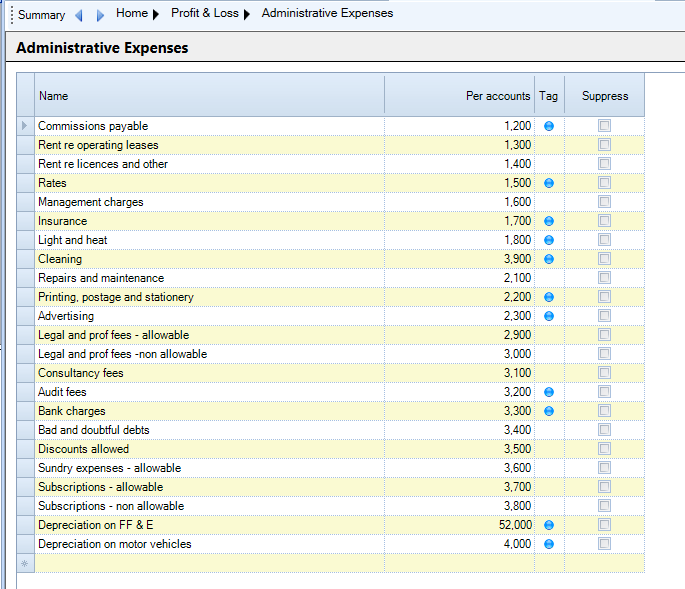685x589 pixels.
Task: Click the blue tag icon for Audit fees
Action: (x=549, y=392)
